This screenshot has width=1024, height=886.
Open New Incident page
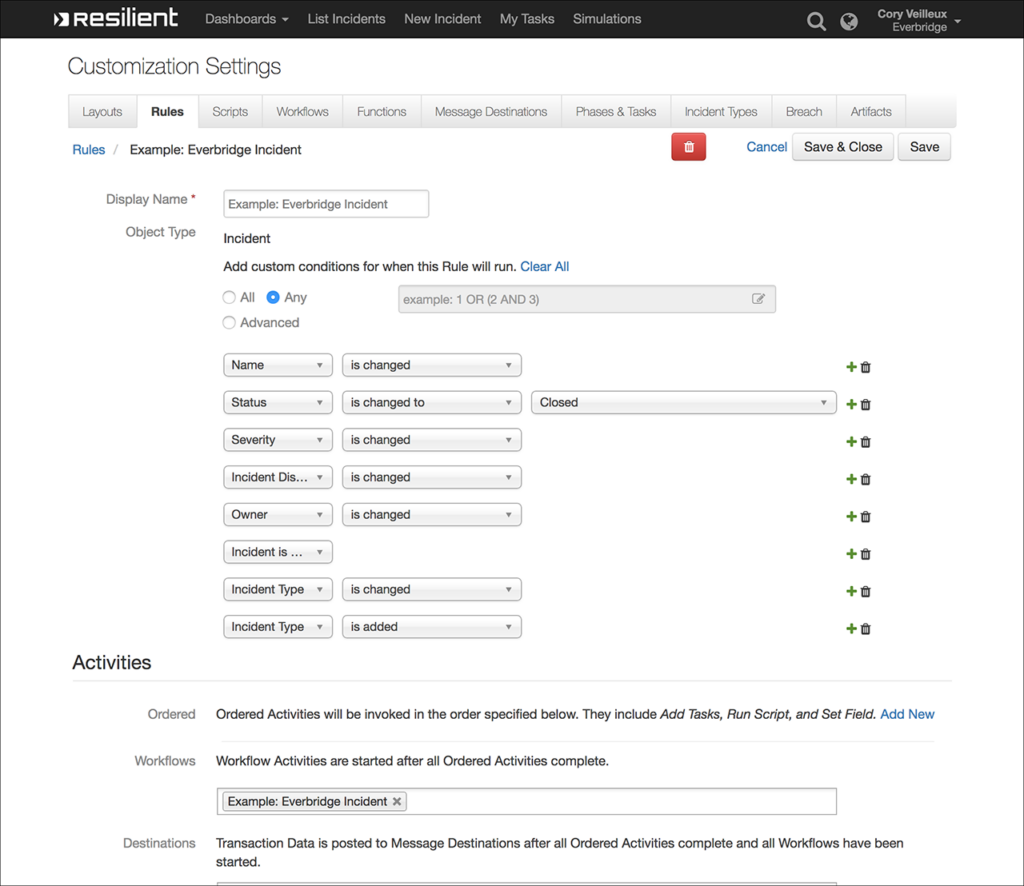[442, 19]
